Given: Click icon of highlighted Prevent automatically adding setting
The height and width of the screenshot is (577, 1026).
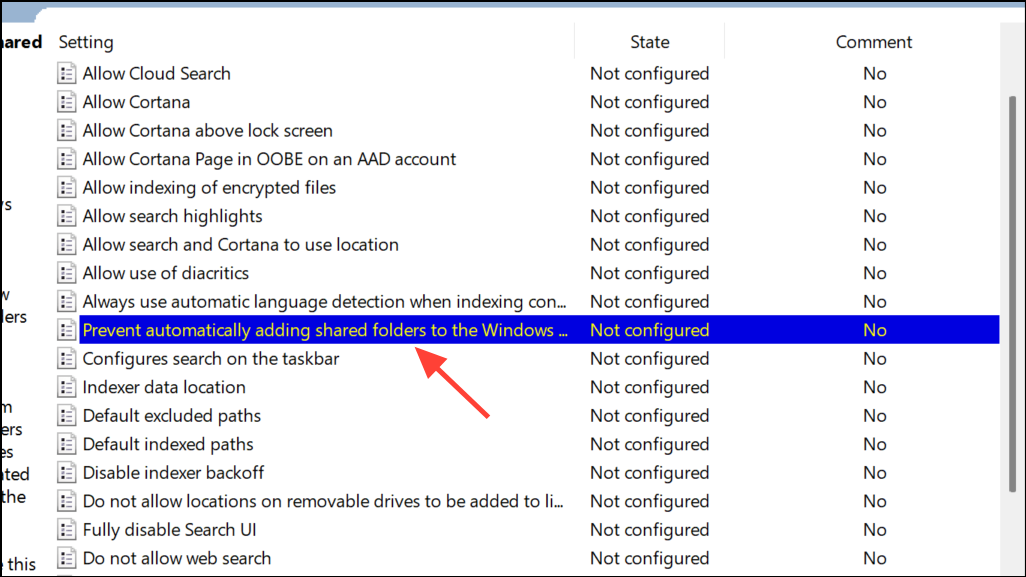Looking at the screenshot, I should [x=66, y=330].
